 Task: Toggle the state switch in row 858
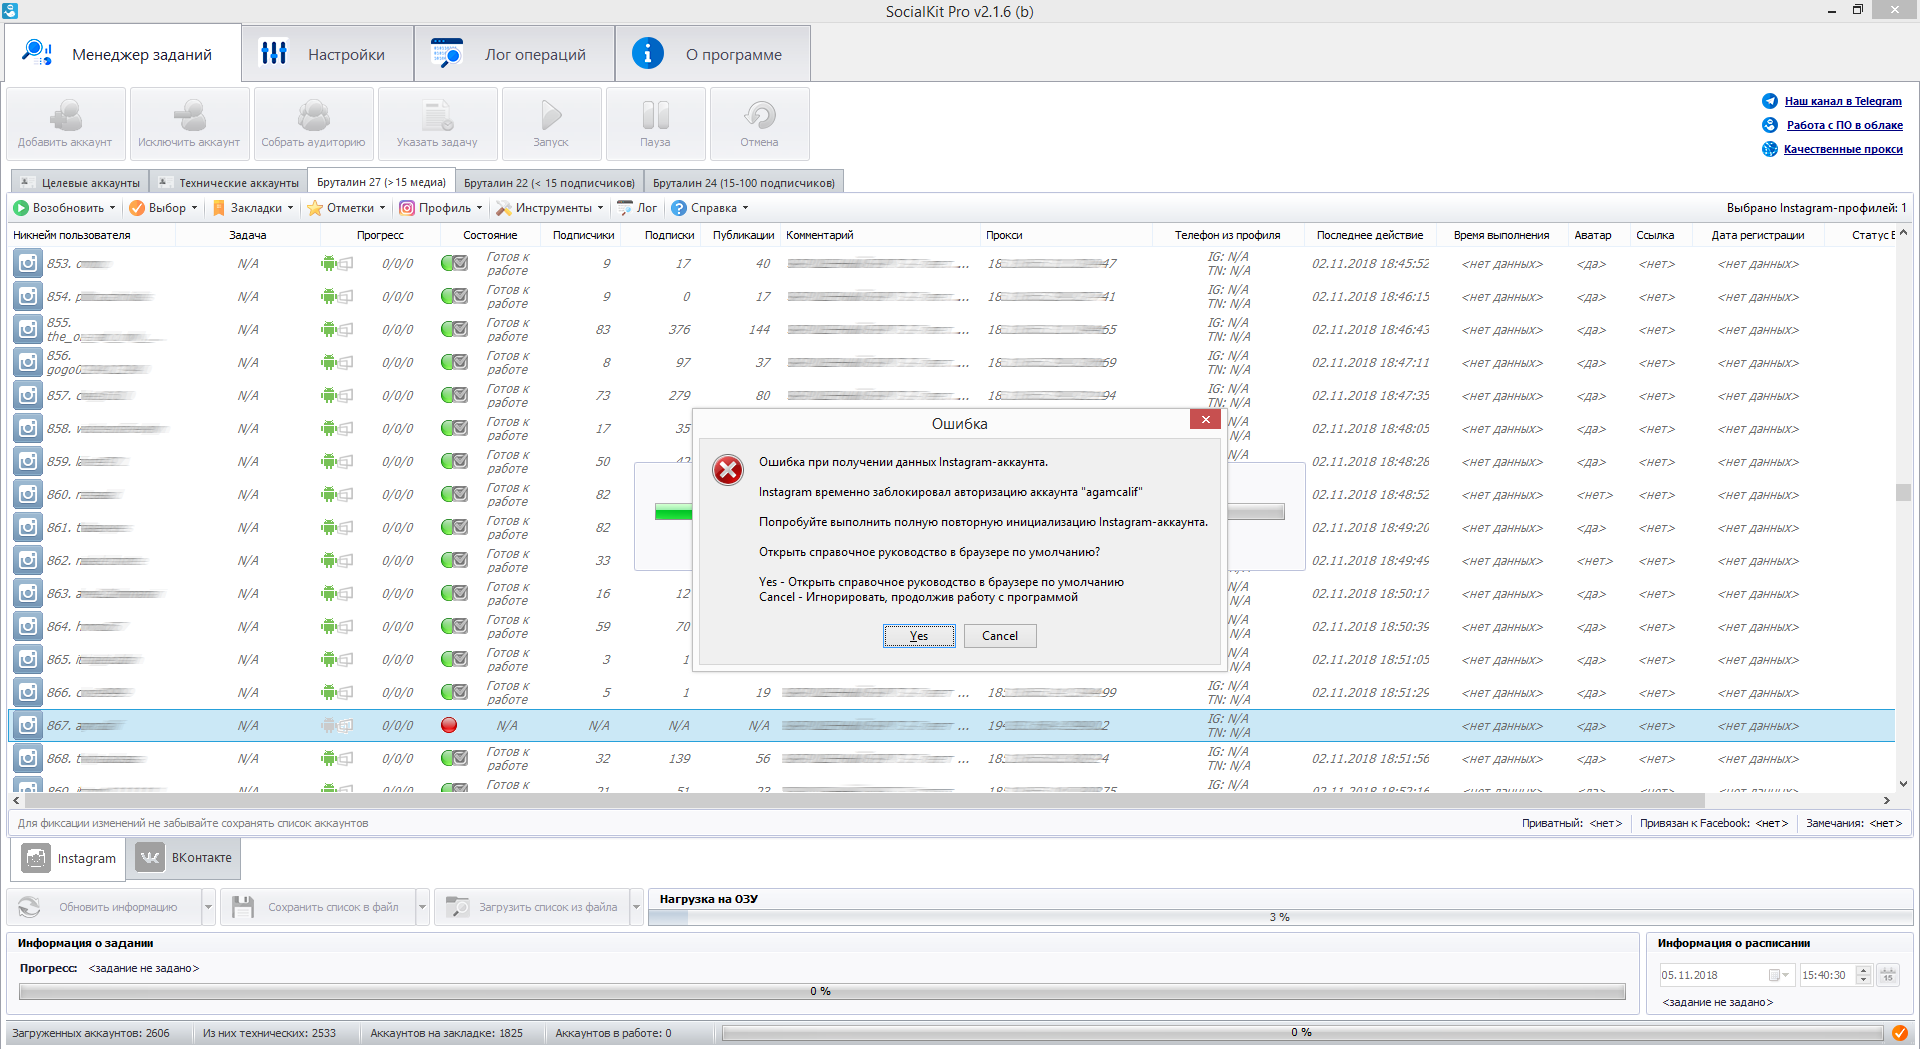pyautogui.click(x=454, y=429)
